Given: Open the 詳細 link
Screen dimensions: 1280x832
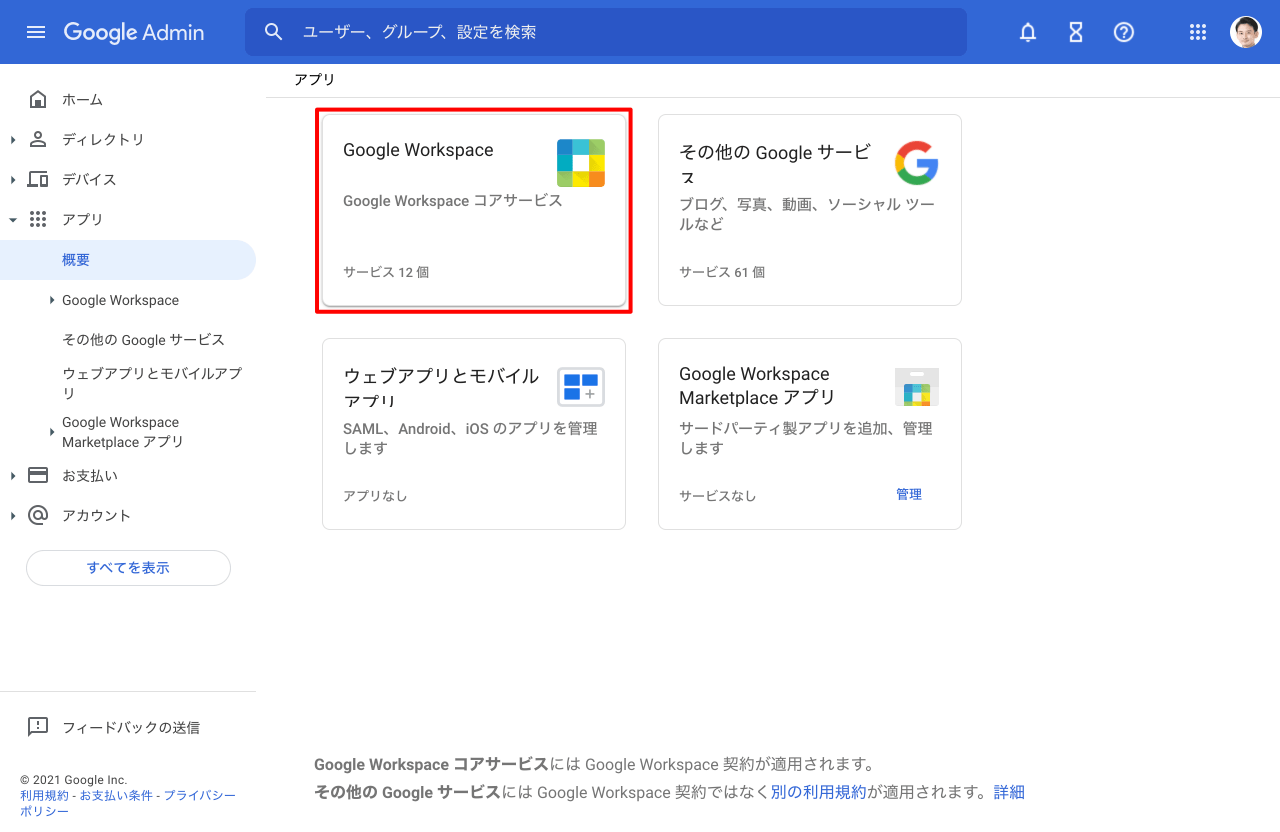Looking at the screenshot, I should [1009, 792].
